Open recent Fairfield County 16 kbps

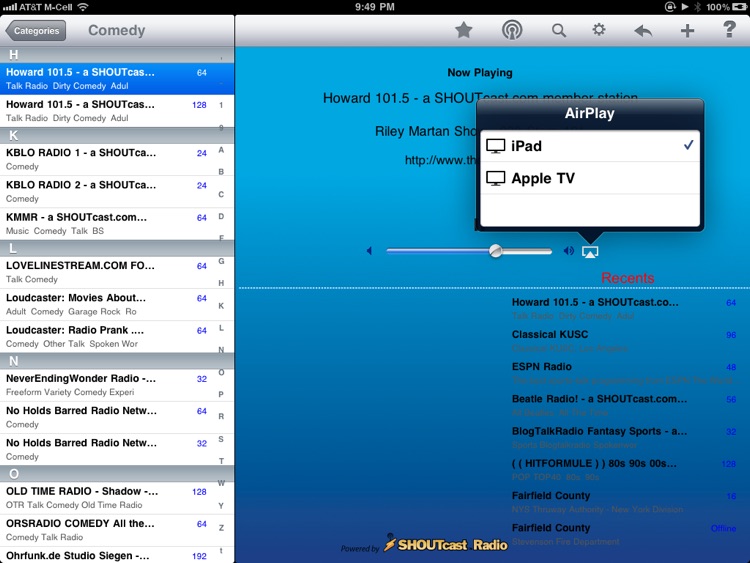click(x=624, y=502)
